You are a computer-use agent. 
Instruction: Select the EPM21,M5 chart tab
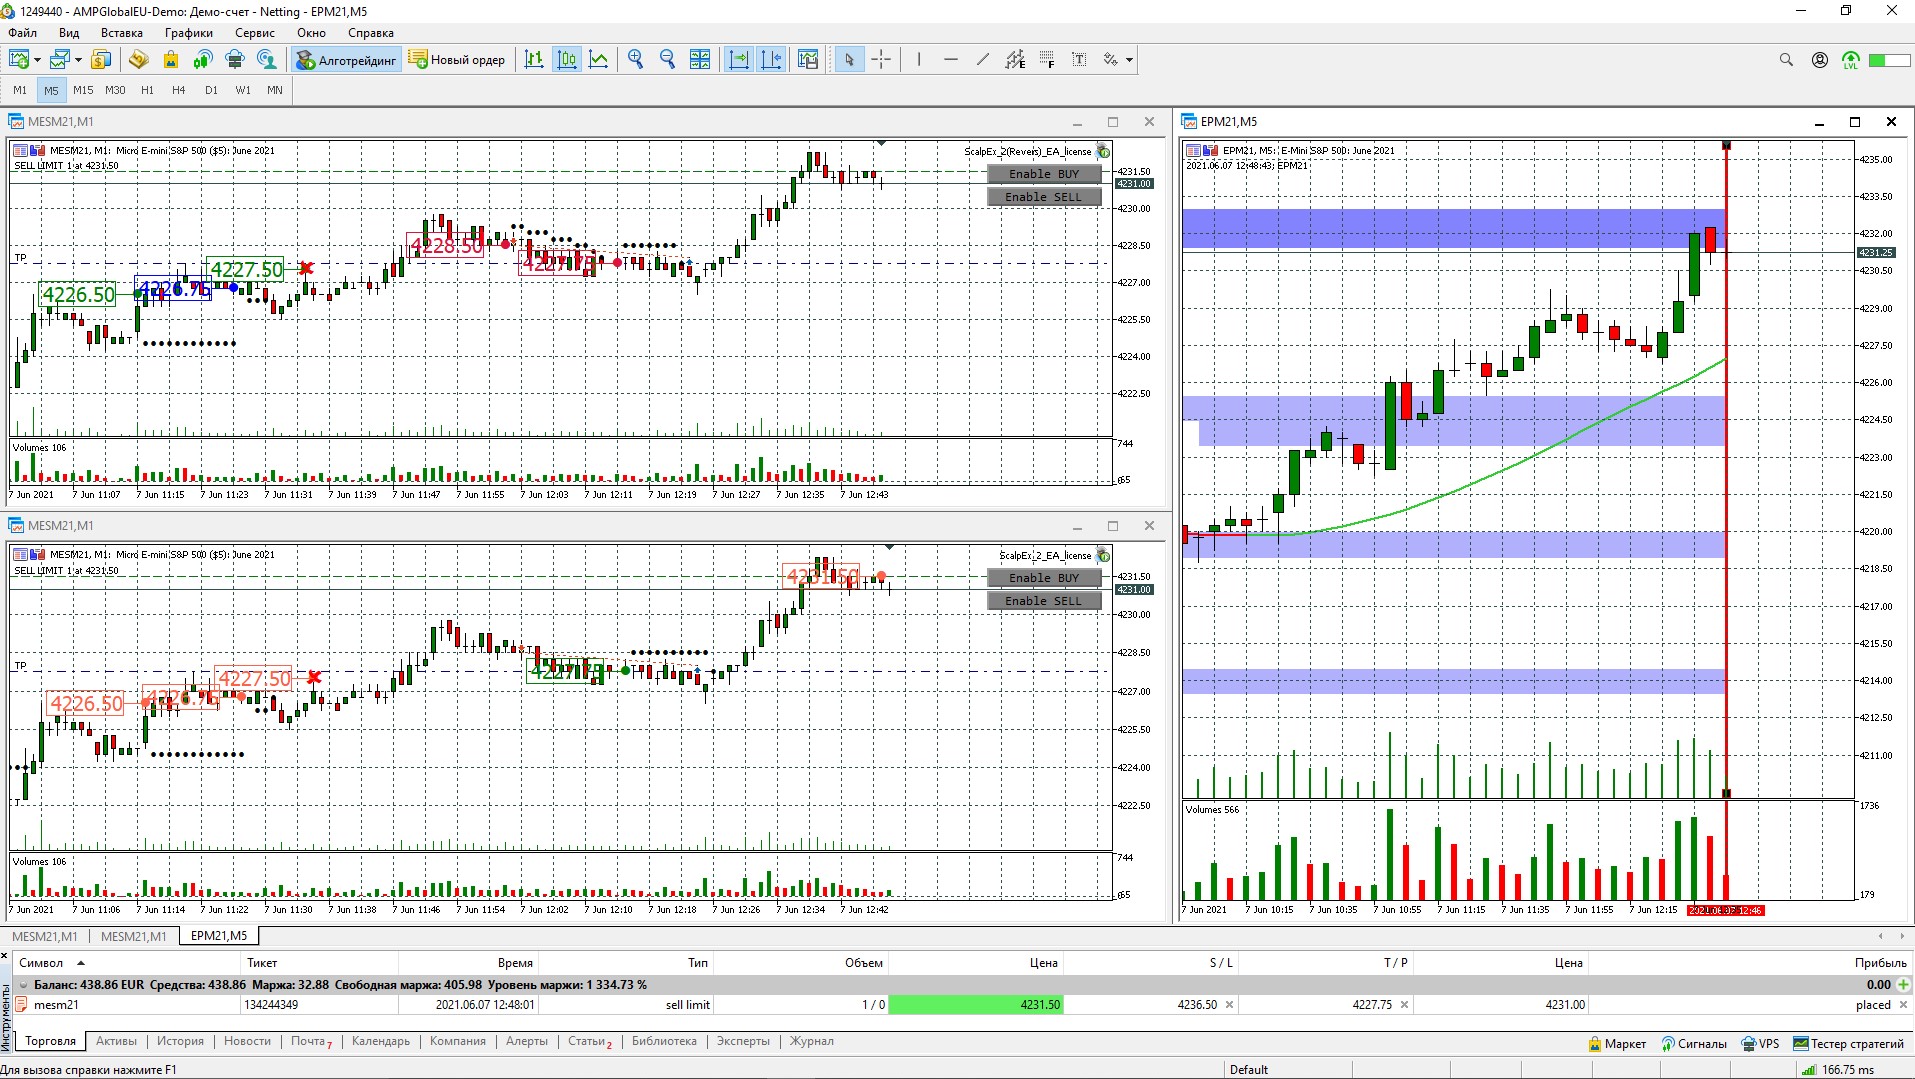point(219,936)
